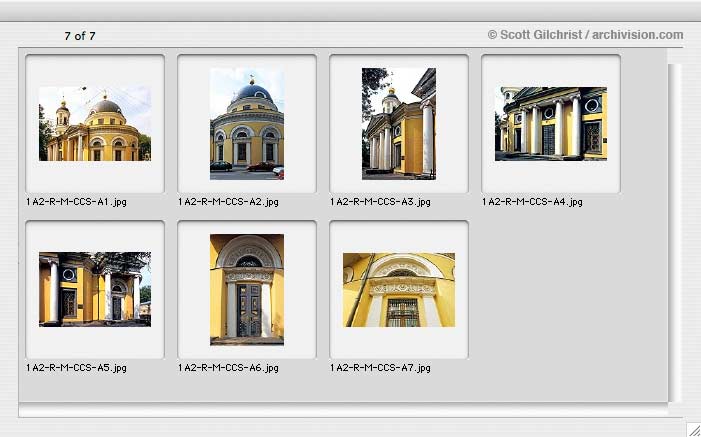701x437 pixels.
Task: Click filename 1A2-R-M-CCS-A3.jpg
Action: pyautogui.click(x=380, y=202)
